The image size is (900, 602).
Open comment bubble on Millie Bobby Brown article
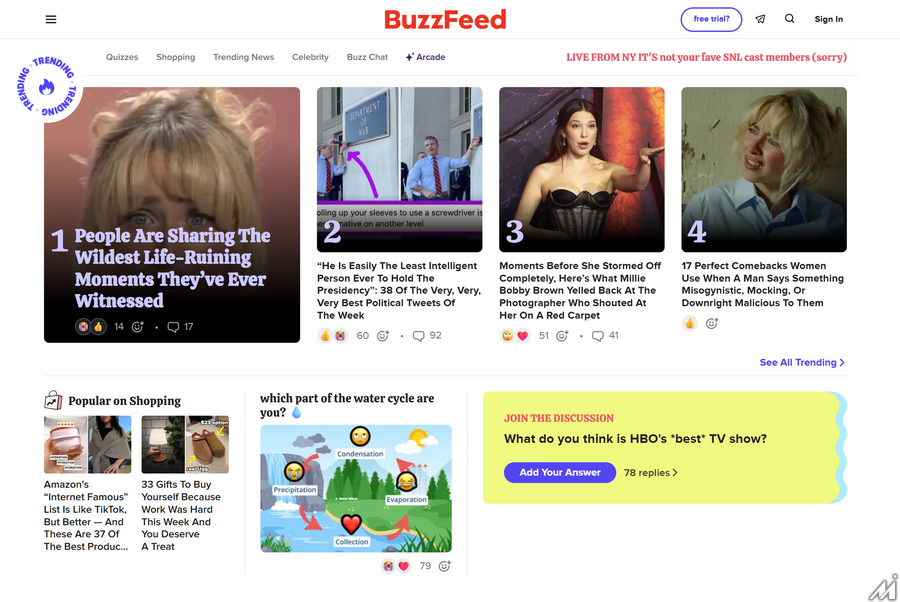pos(598,336)
